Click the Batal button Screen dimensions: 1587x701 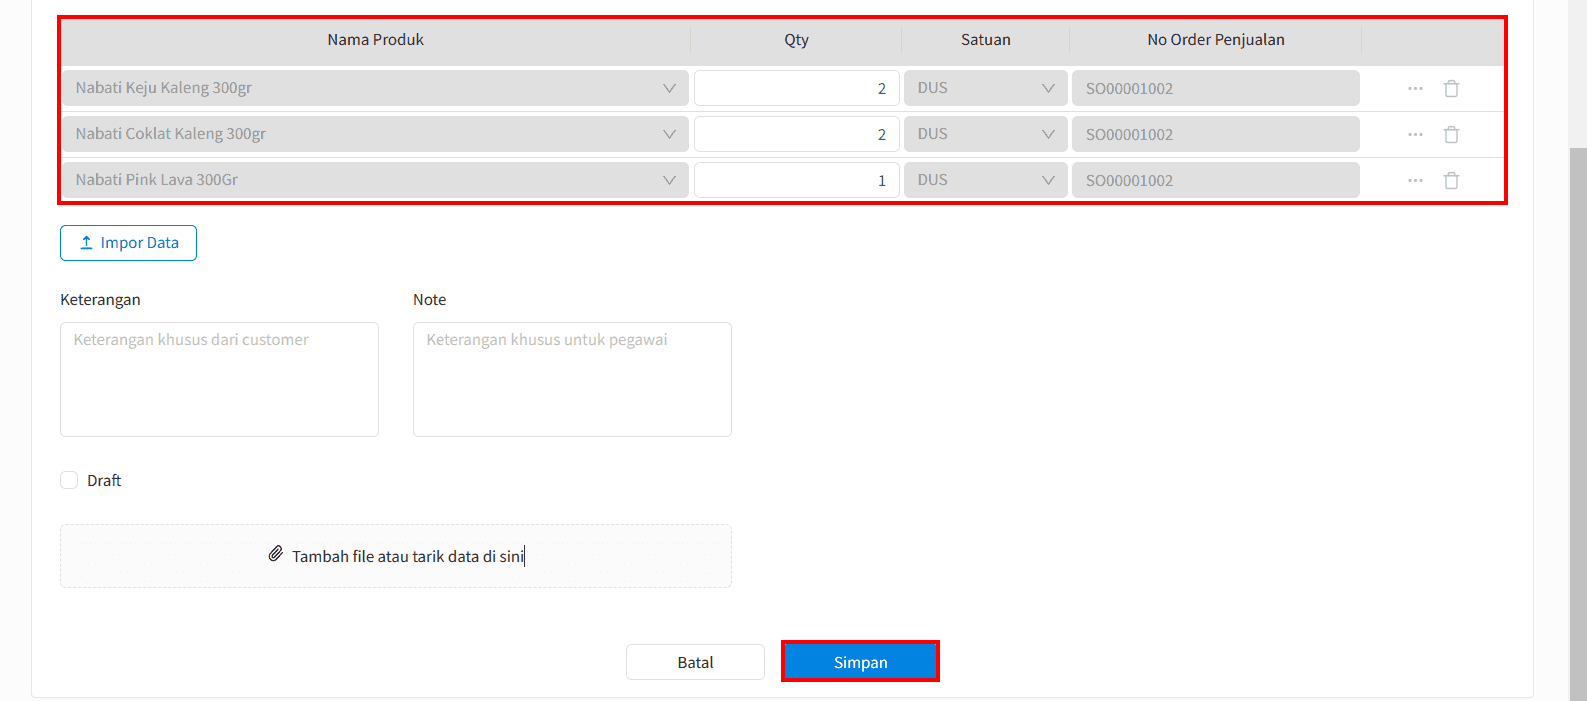(x=695, y=662)
